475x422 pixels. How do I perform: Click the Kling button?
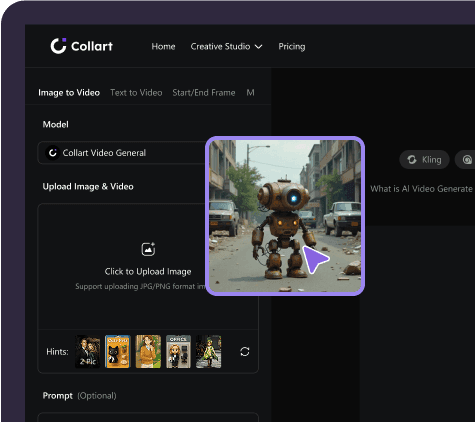[424, 160]
